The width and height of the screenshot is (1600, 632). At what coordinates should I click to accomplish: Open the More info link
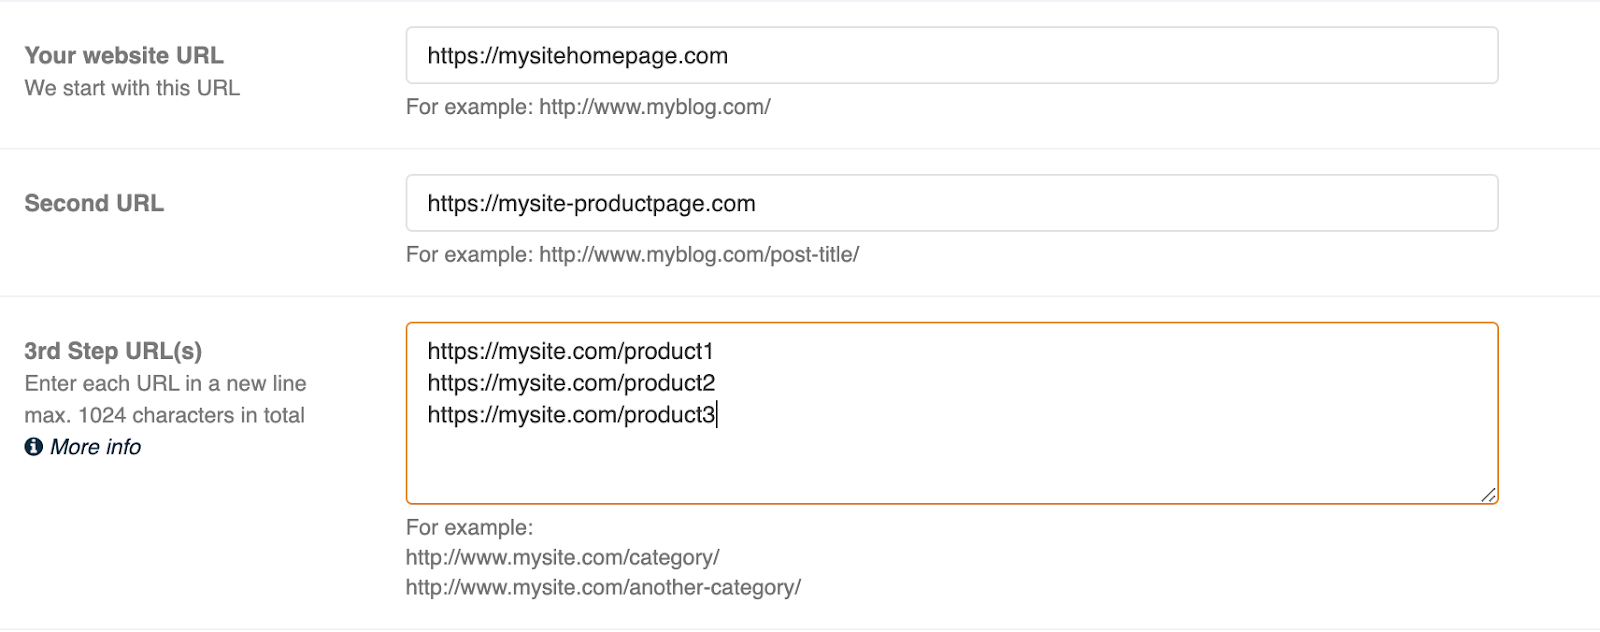[96, 447]
